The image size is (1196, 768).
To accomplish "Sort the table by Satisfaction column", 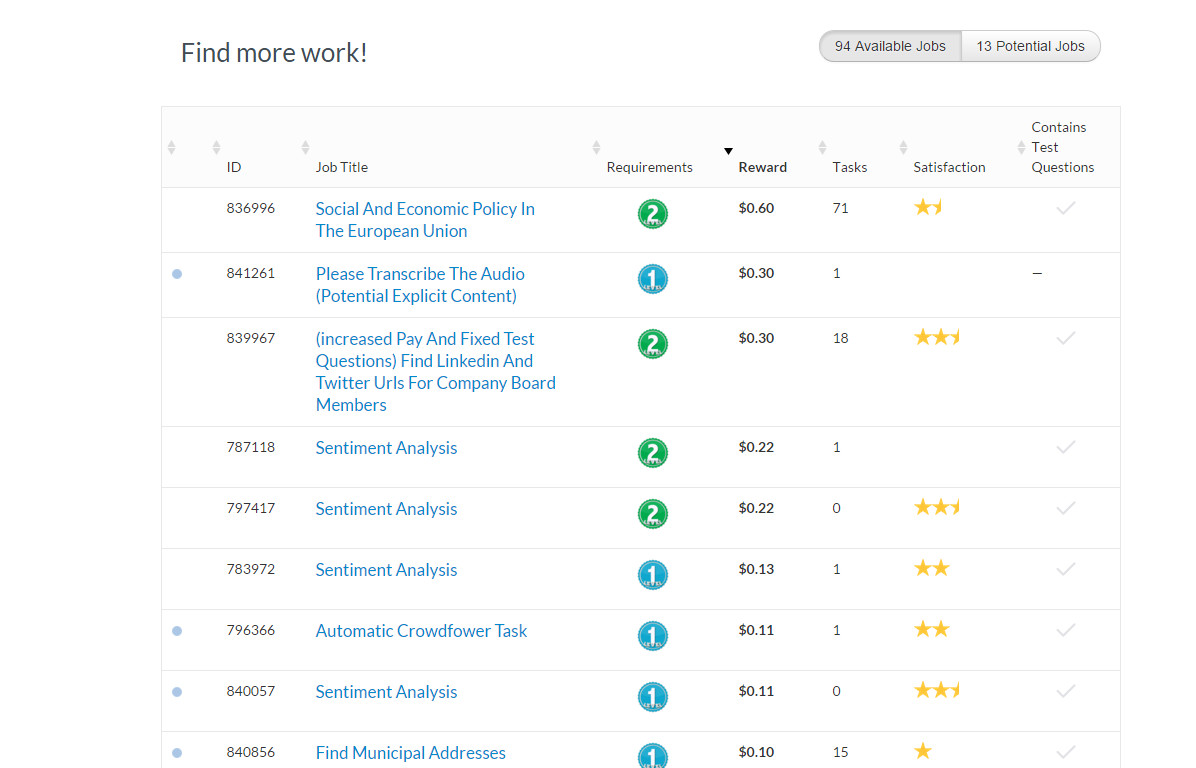I will coord(949,167).
